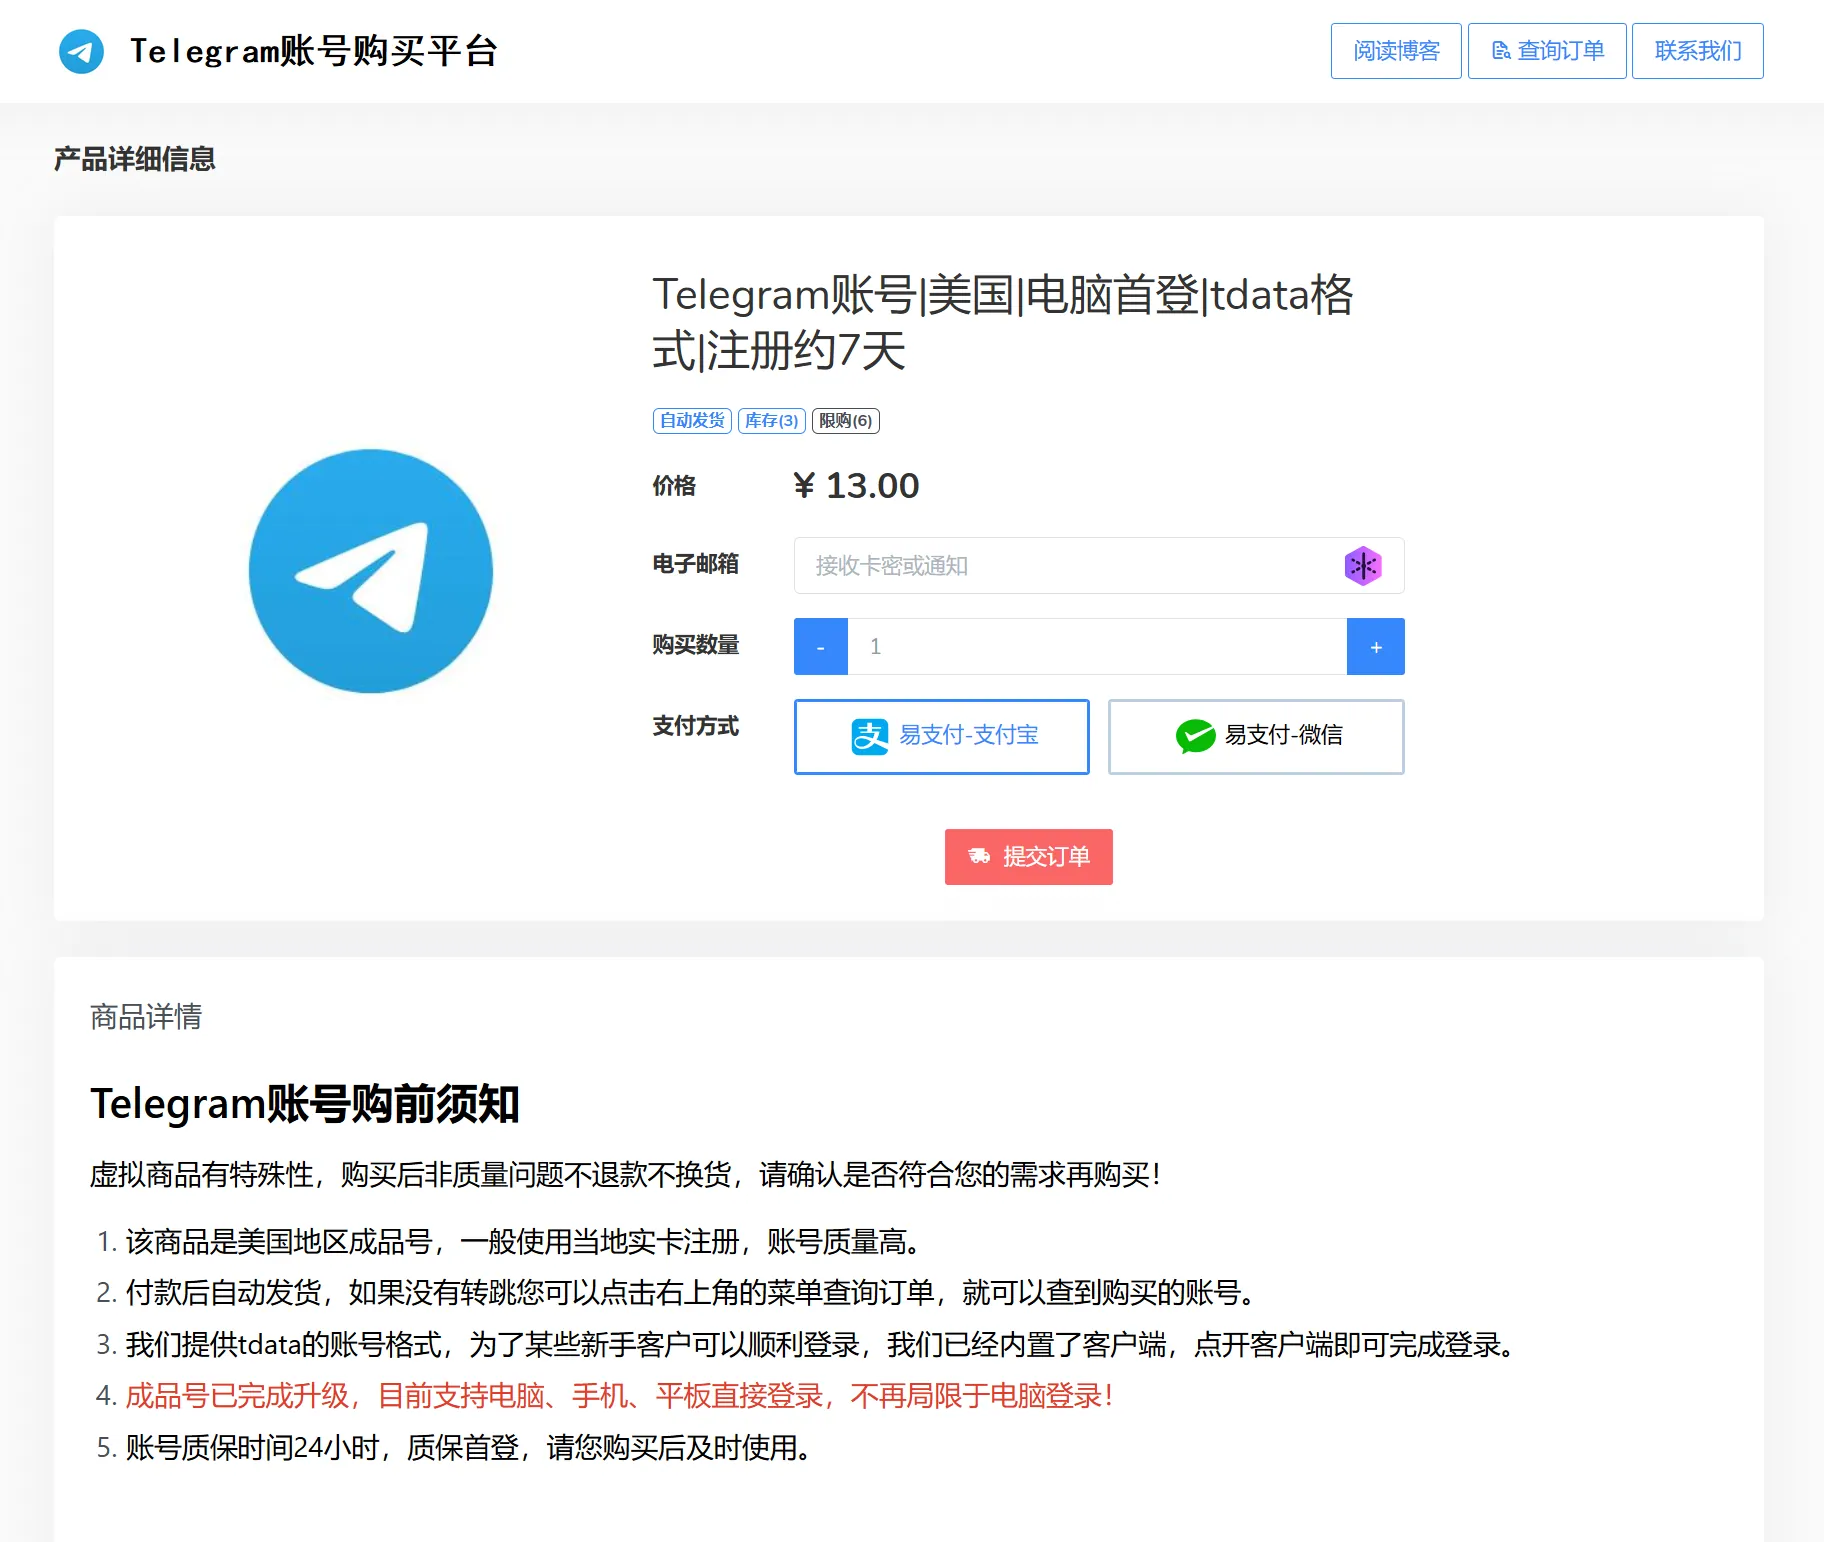The image size is (1824, 1542).
Task: Open 联系我们 contact page
Action: pos(1697,51)
